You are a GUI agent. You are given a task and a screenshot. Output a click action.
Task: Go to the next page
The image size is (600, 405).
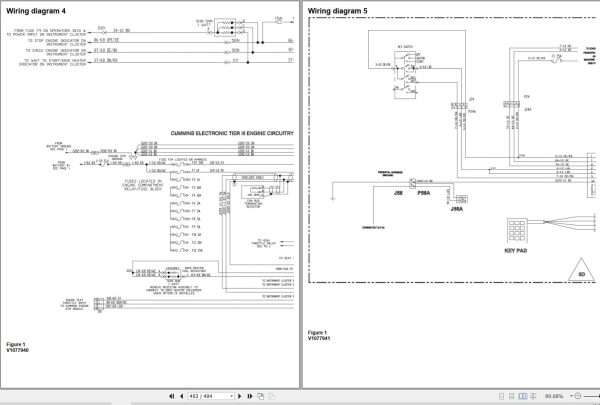pyautogui.click(x=240, y=396)
